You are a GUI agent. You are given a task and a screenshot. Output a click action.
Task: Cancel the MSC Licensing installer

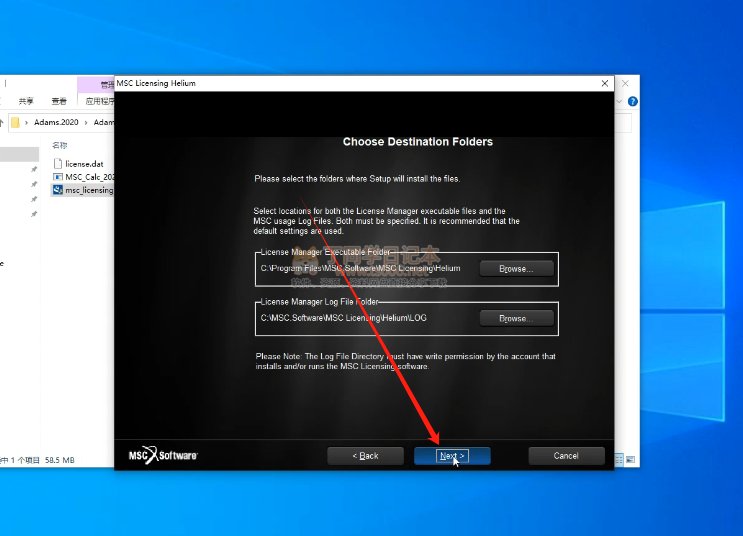coord(566,456)
